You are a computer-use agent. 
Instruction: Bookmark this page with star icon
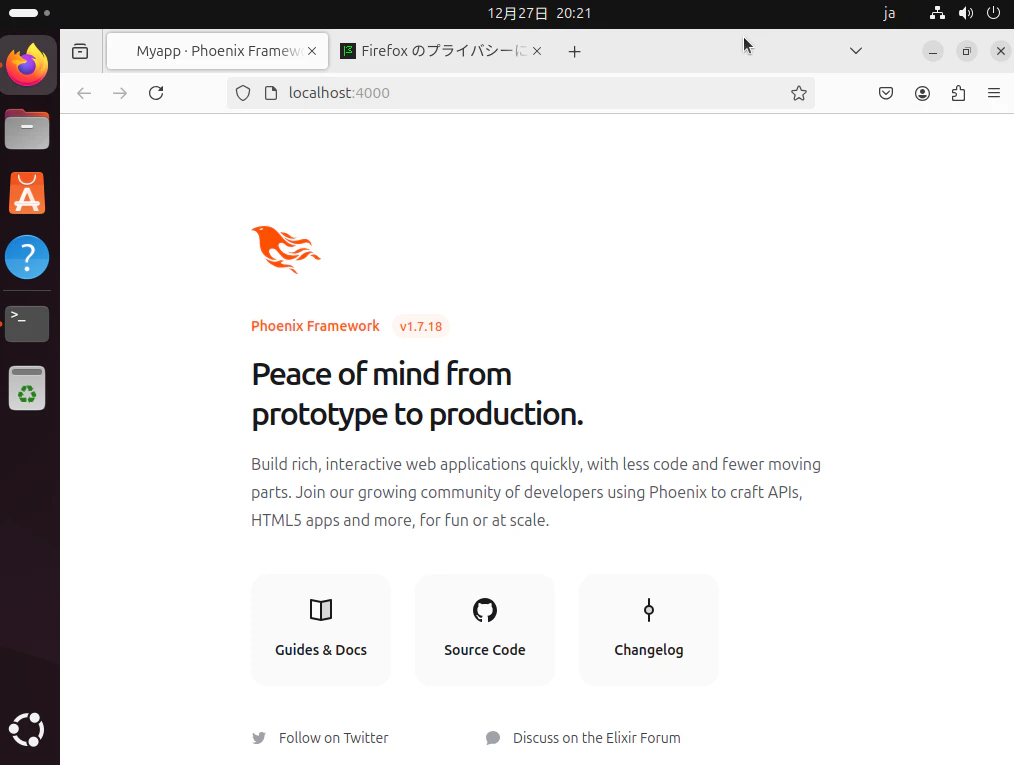tap(799, 93)
